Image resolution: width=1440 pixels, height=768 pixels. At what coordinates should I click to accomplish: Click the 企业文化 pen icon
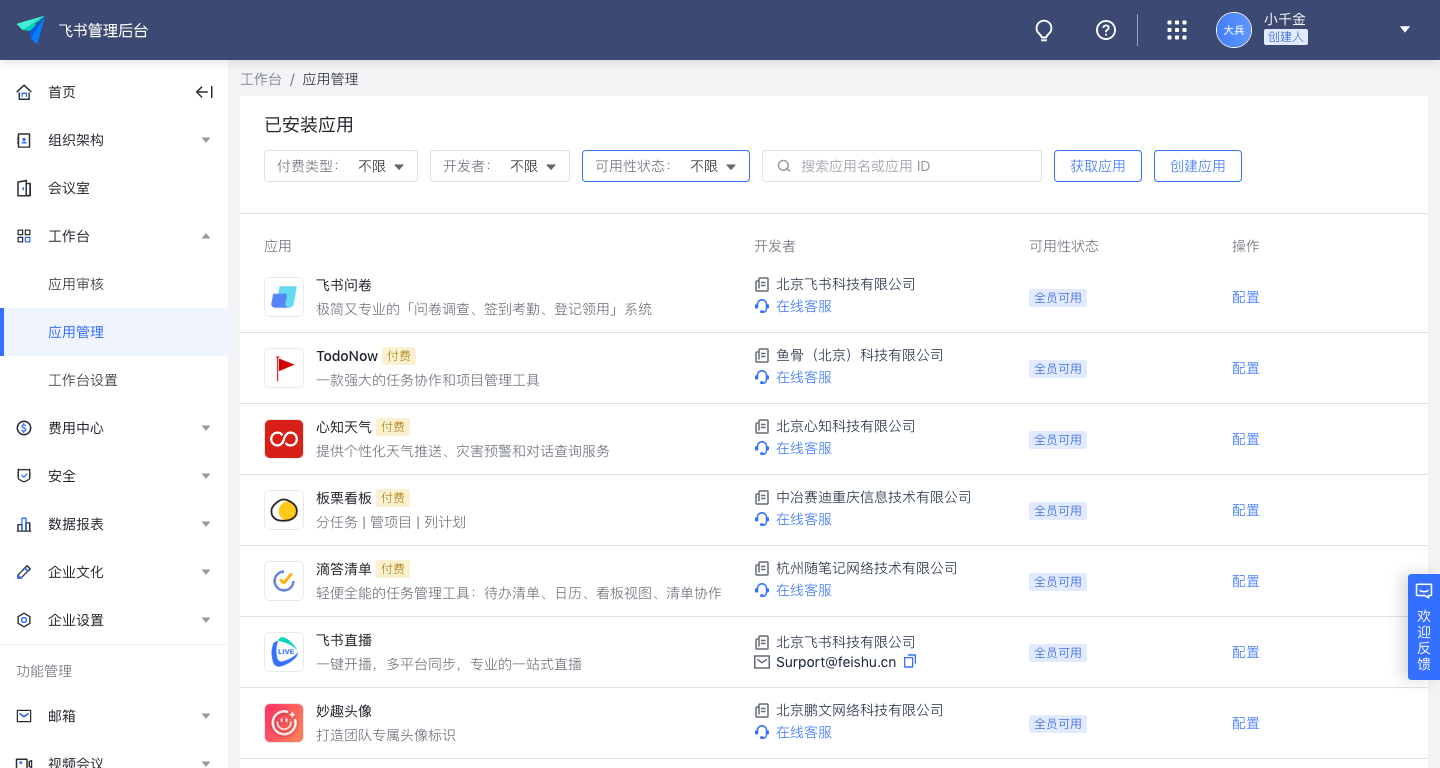(24, 572)
